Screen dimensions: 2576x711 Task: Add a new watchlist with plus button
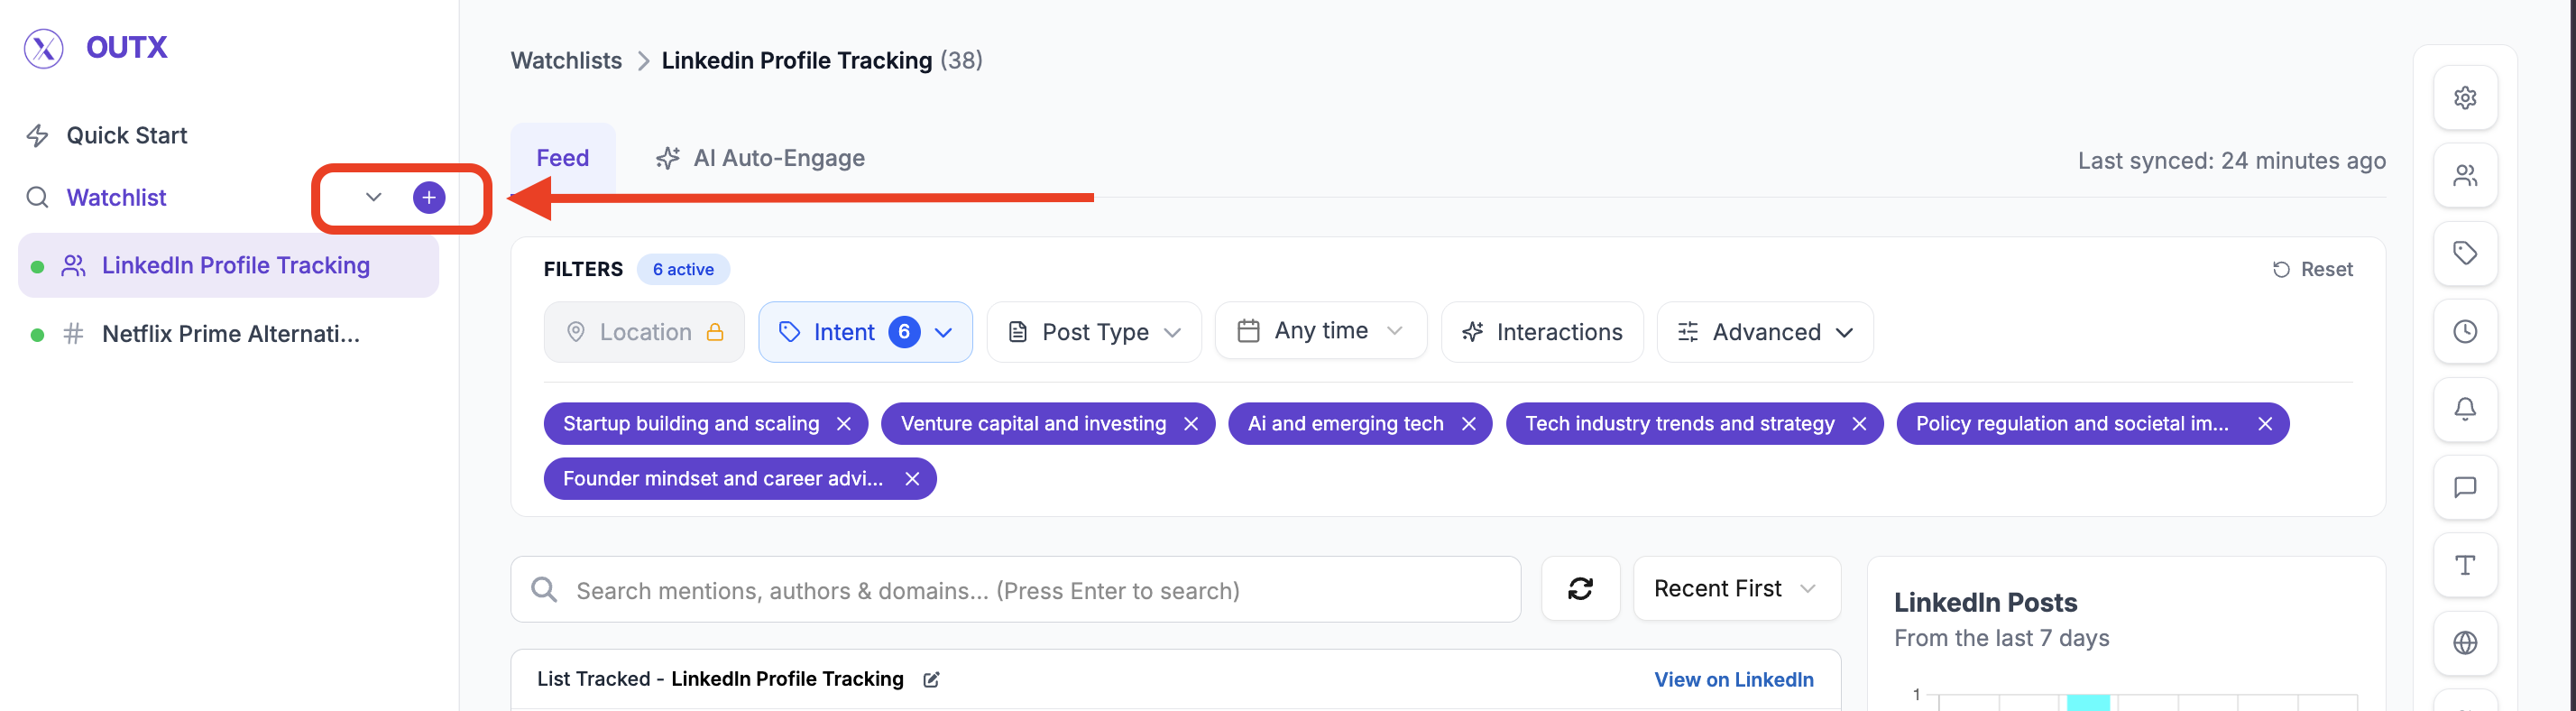429,197
